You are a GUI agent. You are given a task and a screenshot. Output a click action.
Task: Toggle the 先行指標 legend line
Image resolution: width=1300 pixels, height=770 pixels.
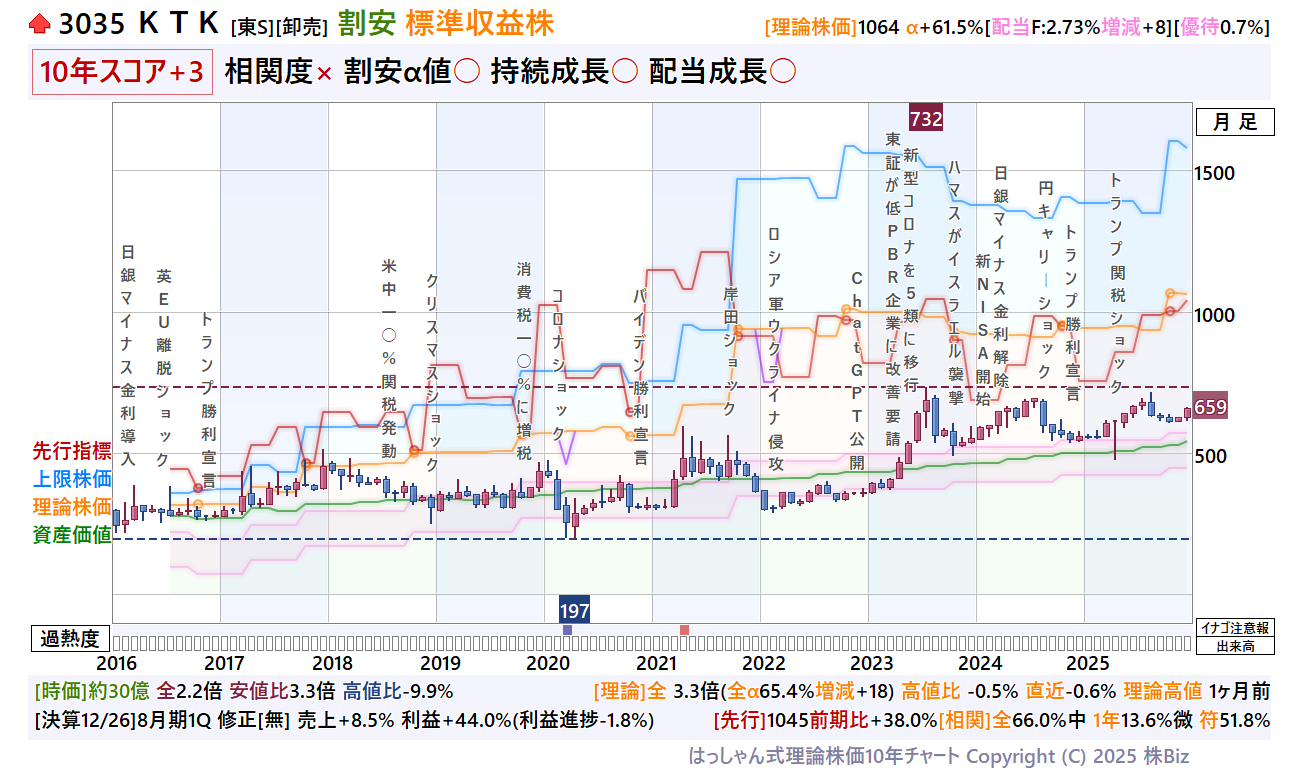(x=72, y=451)
